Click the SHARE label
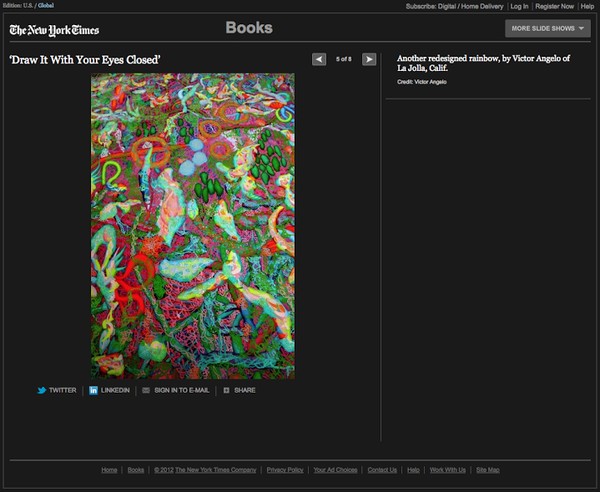600x492 pixels. pyautogui.click(x=245, y=390)
